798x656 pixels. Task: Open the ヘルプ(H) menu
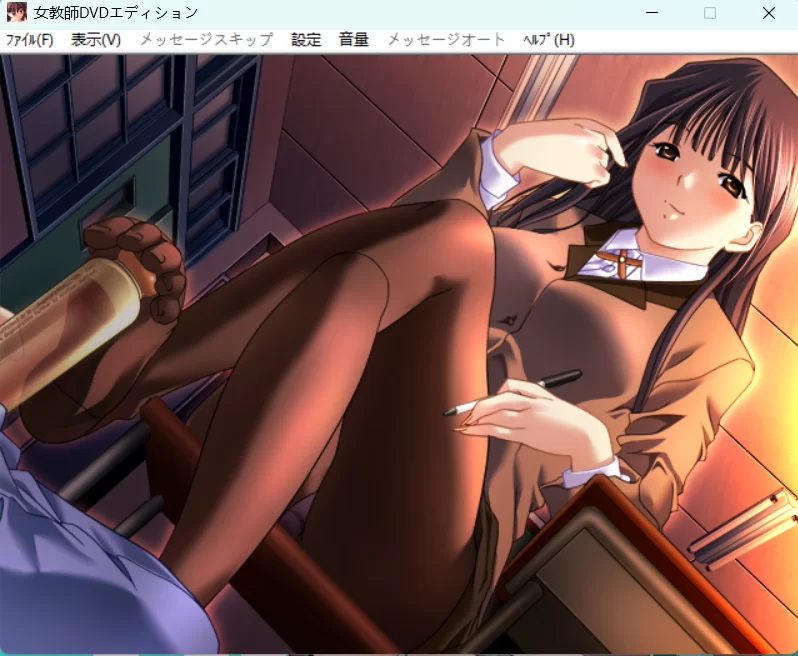[x=549, y=40]
